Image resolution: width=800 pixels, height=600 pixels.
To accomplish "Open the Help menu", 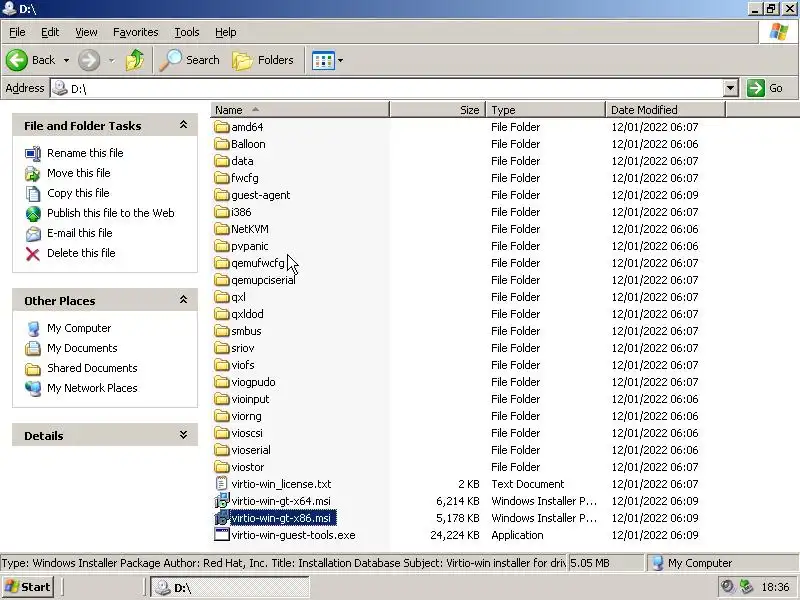I will [x=226, y=32].
